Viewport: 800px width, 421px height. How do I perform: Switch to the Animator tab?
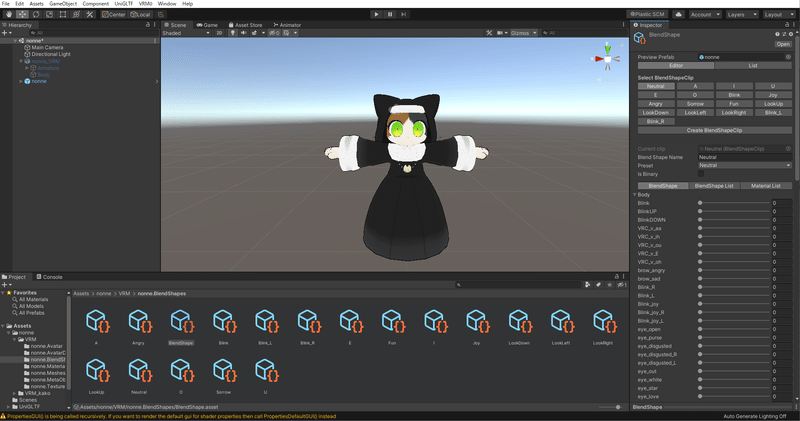pos(287,24)
